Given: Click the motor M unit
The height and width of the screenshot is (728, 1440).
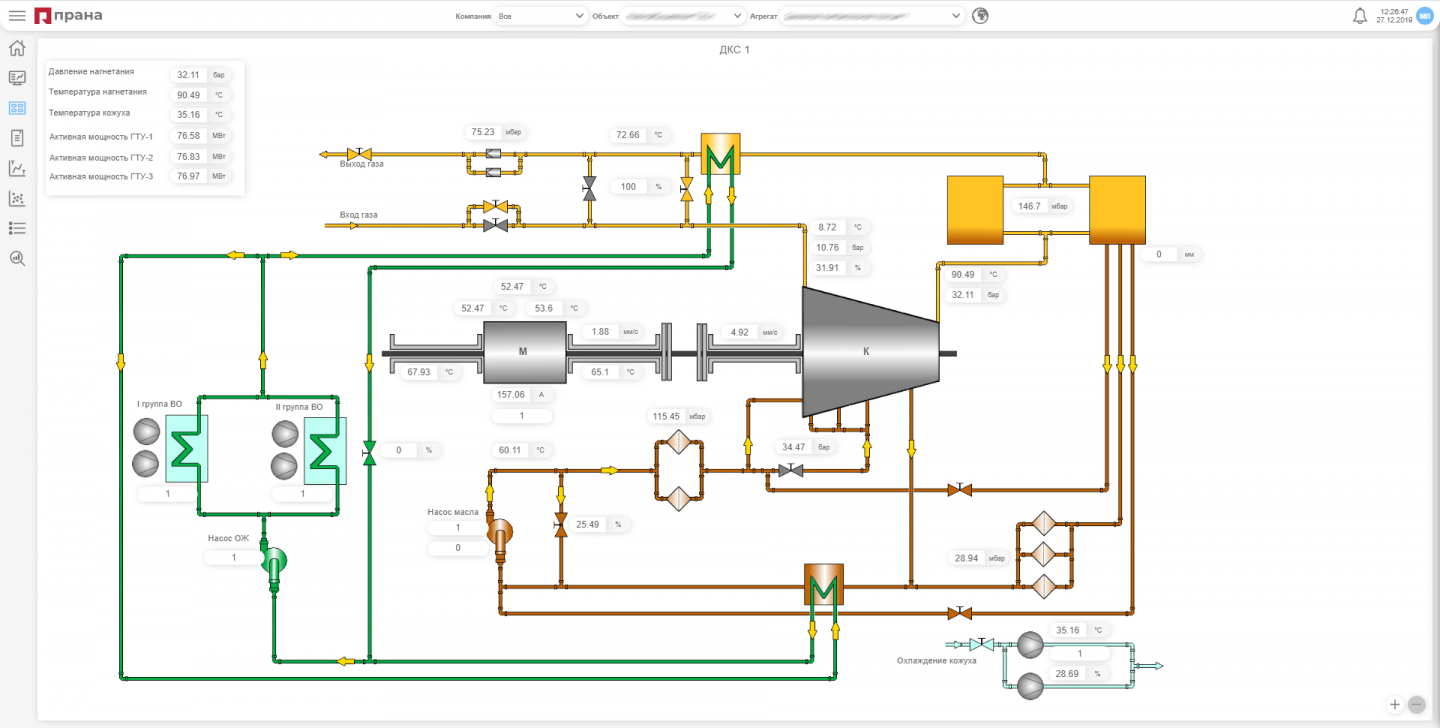Looking at the screenshot, I should [x=524, y=352].
